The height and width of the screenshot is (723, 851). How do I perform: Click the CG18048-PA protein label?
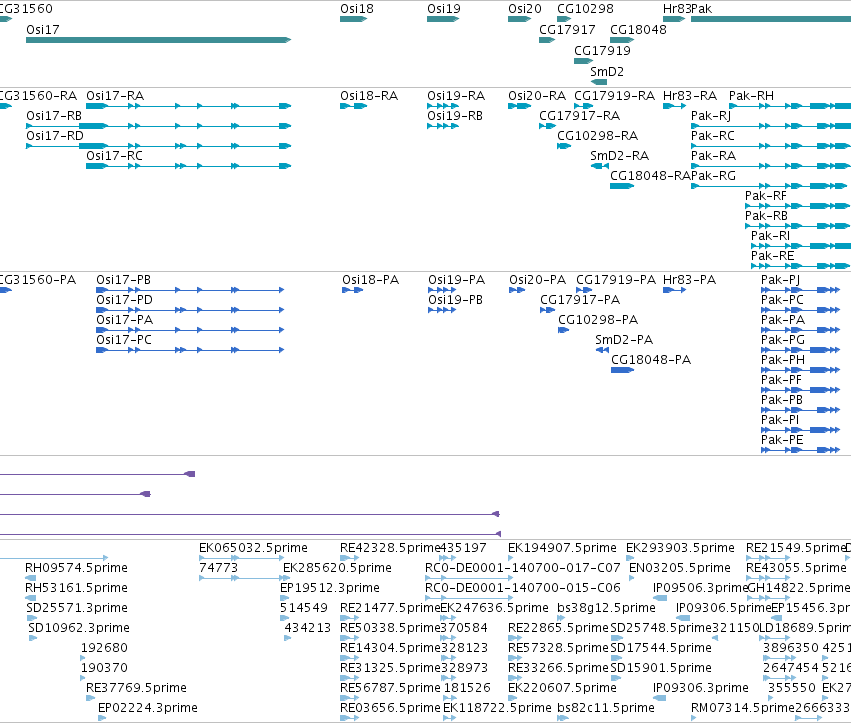tap(651, 360)
